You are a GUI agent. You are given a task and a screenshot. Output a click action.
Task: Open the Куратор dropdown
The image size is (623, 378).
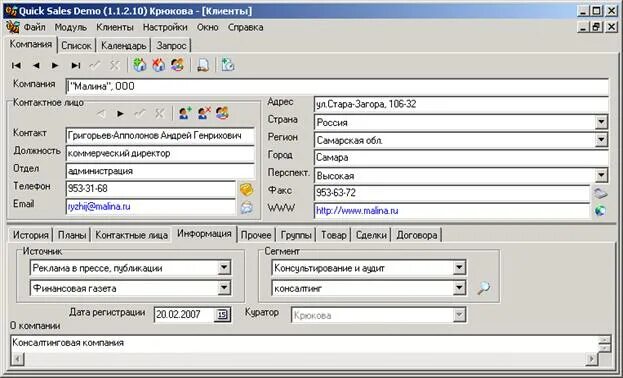point(459,315)
